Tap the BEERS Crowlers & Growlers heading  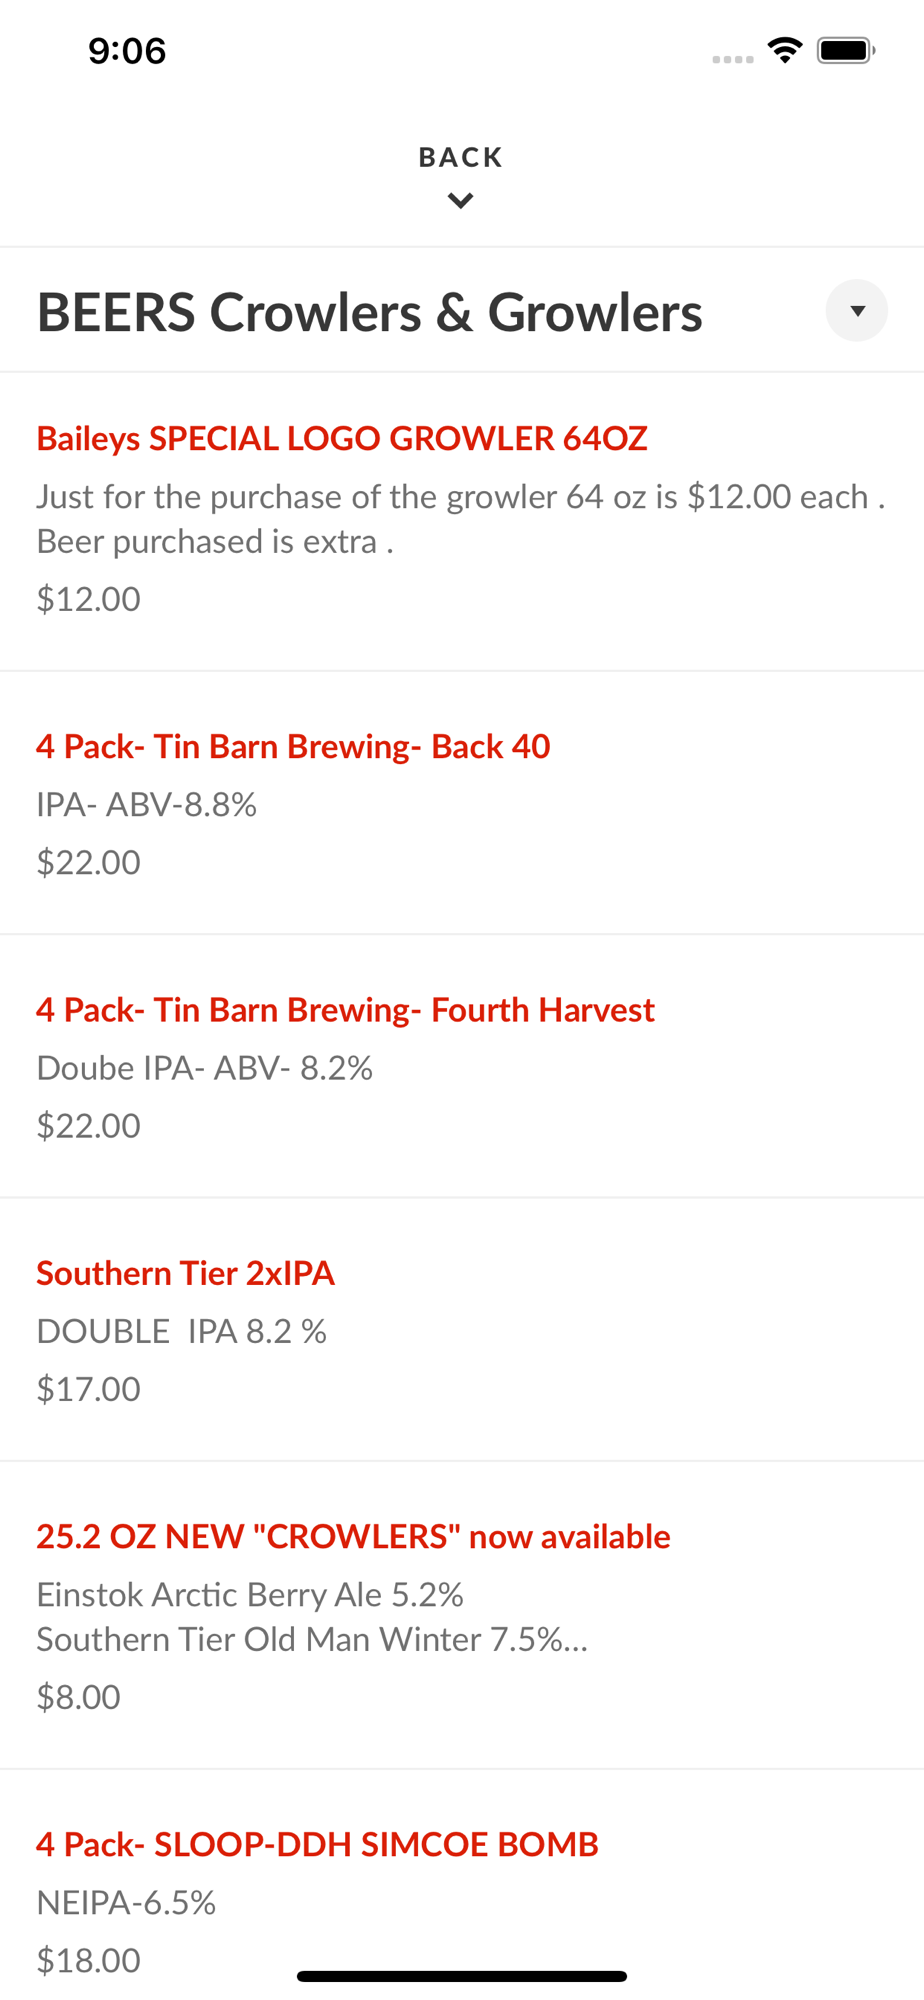pos(369,312)
